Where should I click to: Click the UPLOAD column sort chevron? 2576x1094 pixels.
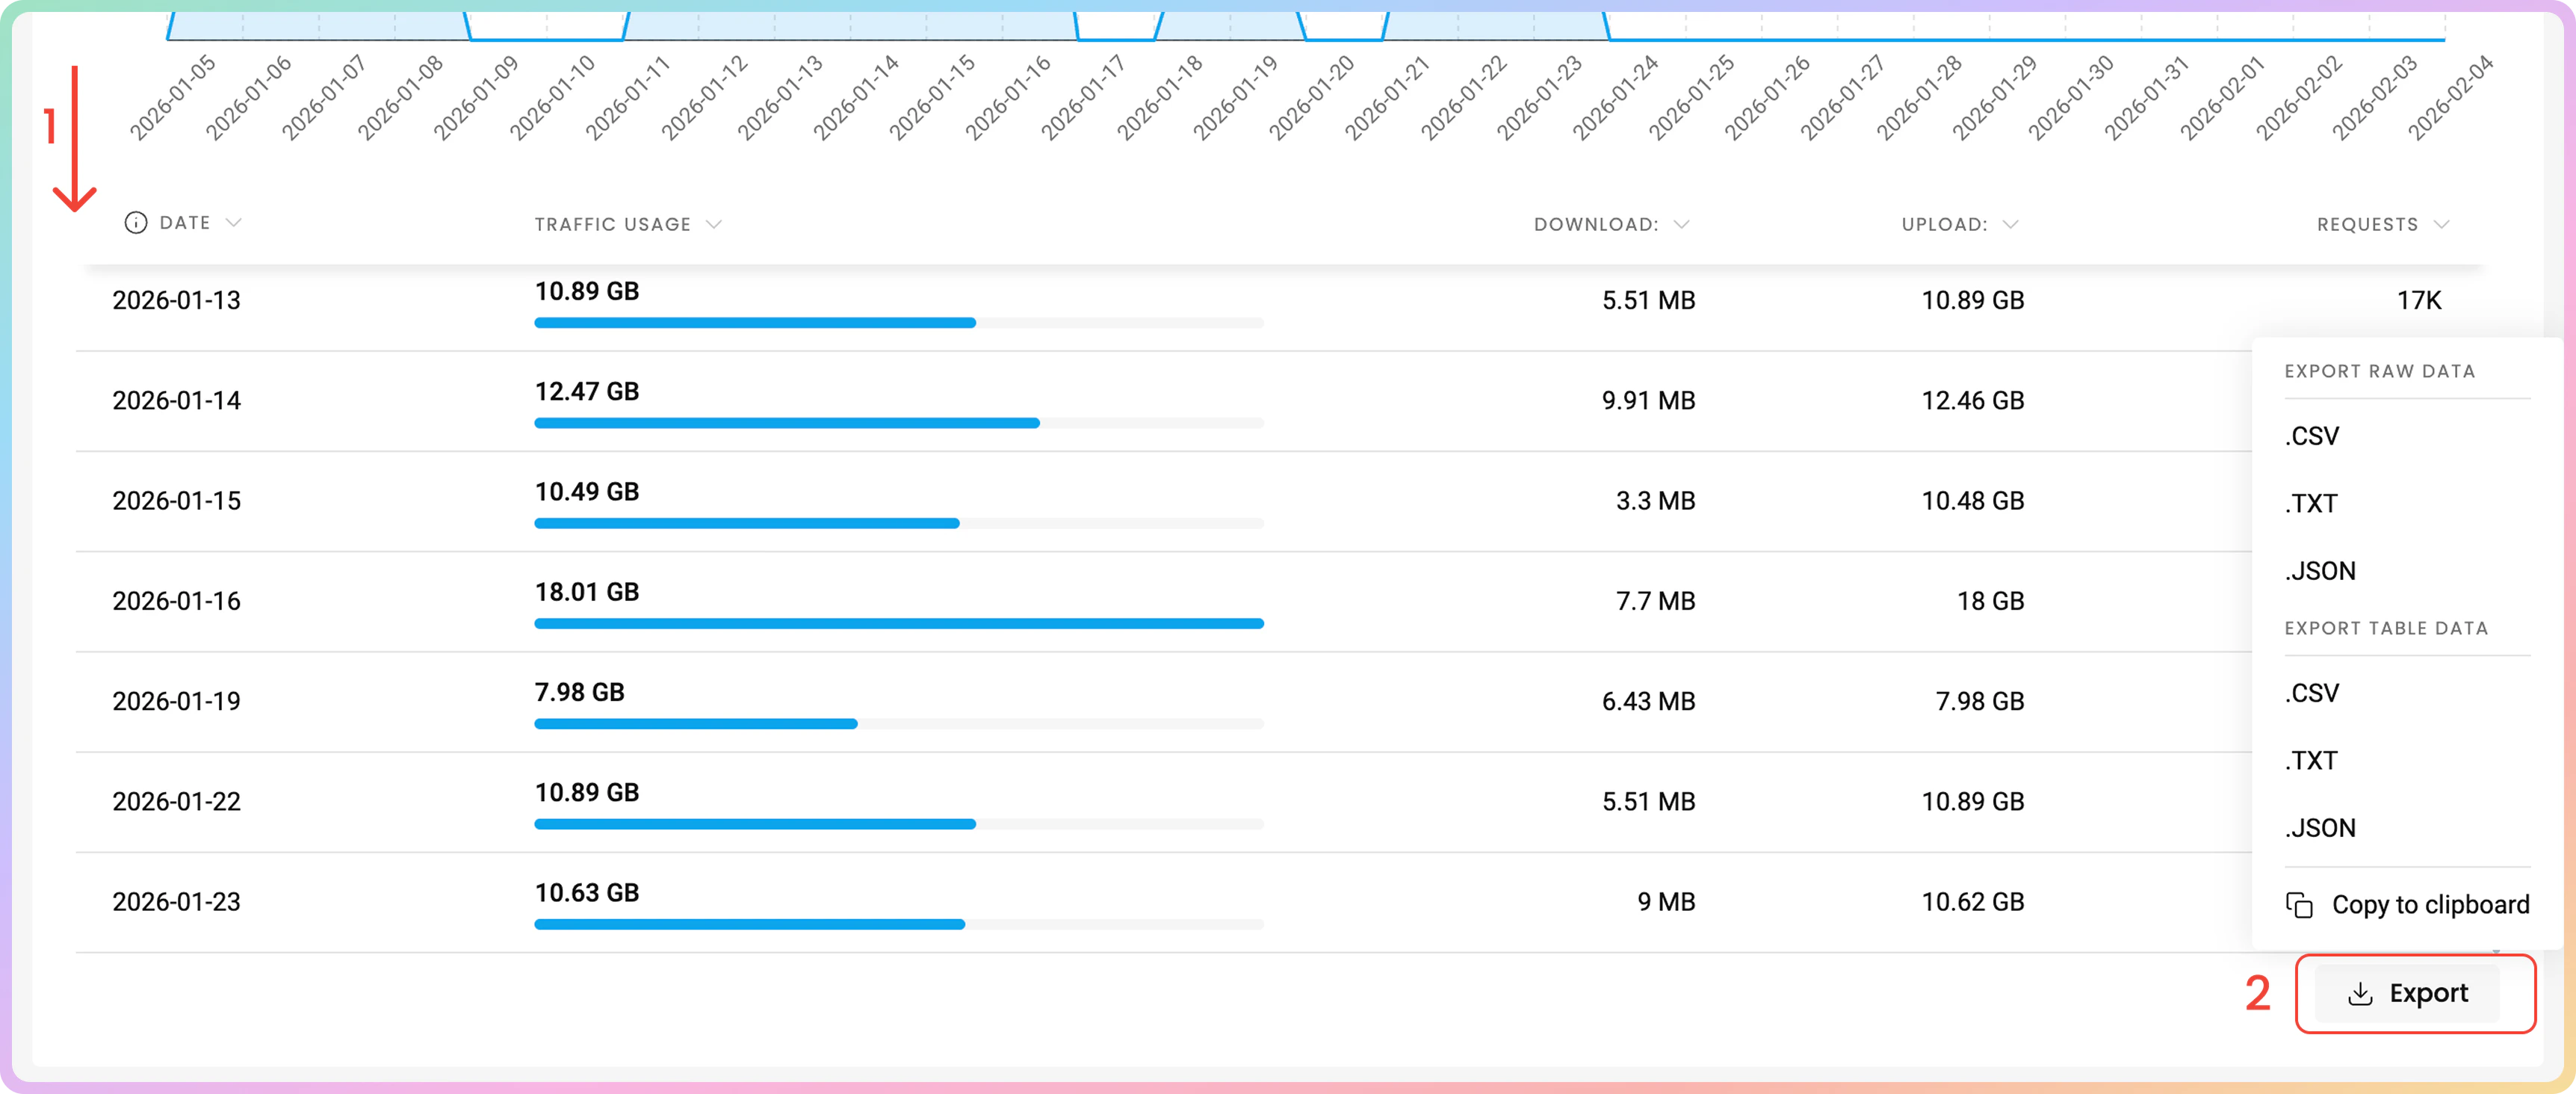(x=2010, y=225)
